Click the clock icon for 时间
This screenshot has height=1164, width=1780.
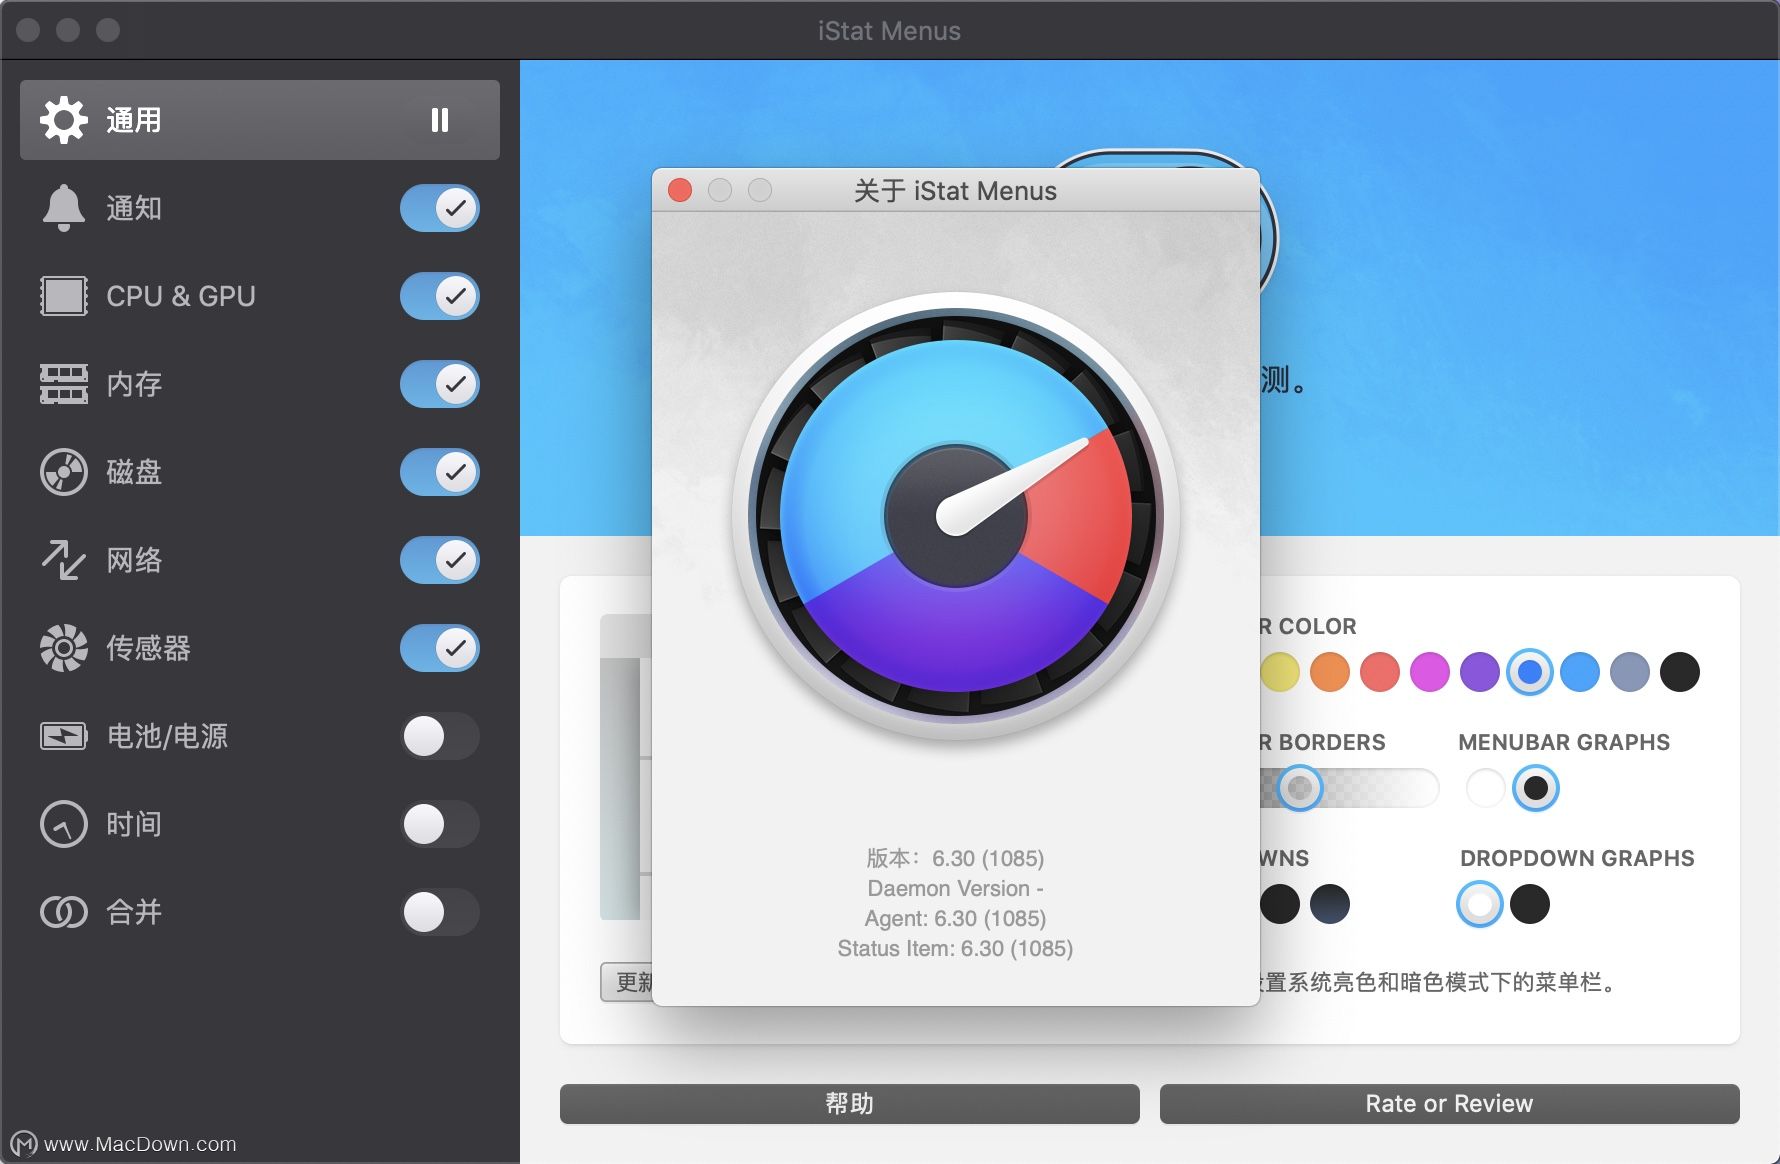(x=63, y=824)
